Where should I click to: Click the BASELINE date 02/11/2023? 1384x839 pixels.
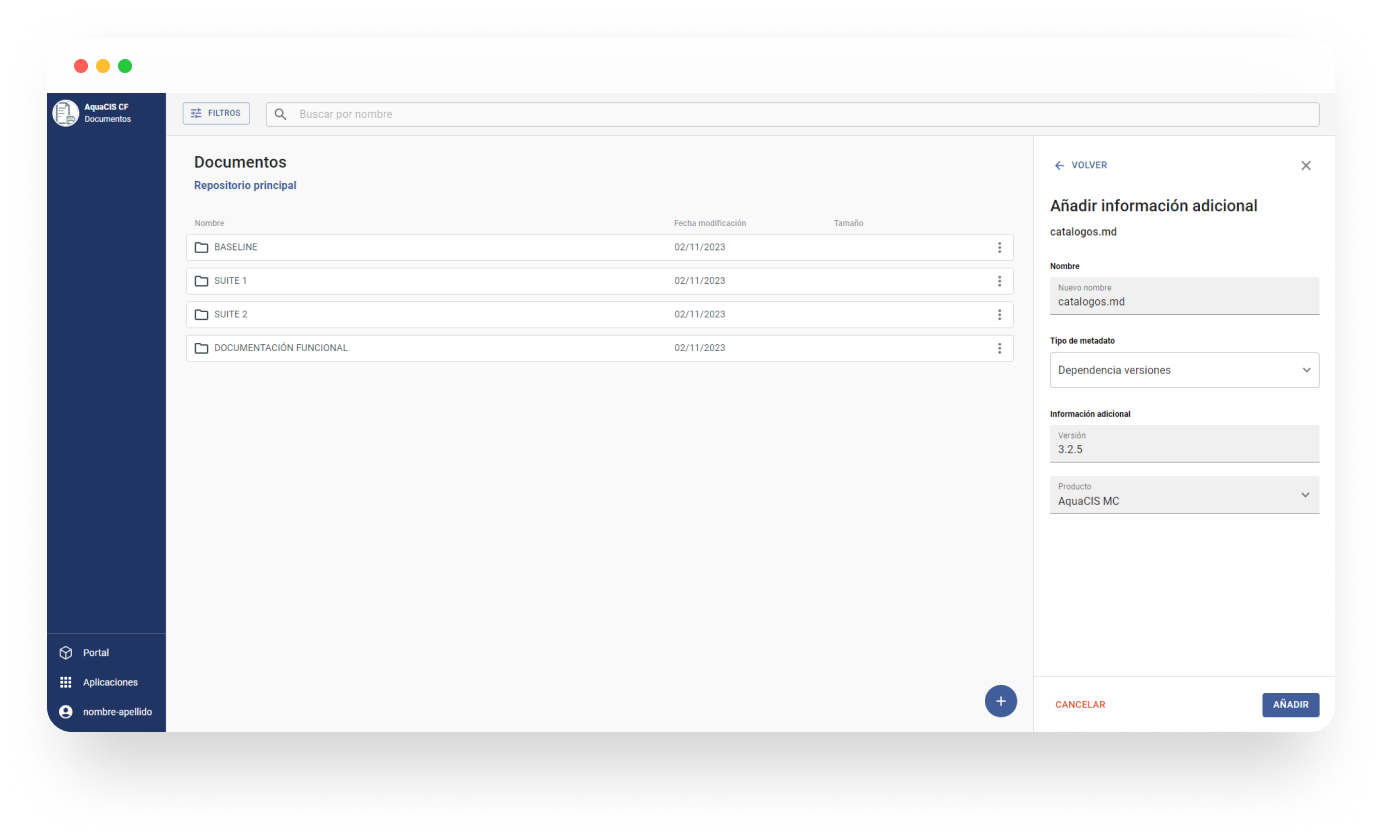[x=700, y=247]
